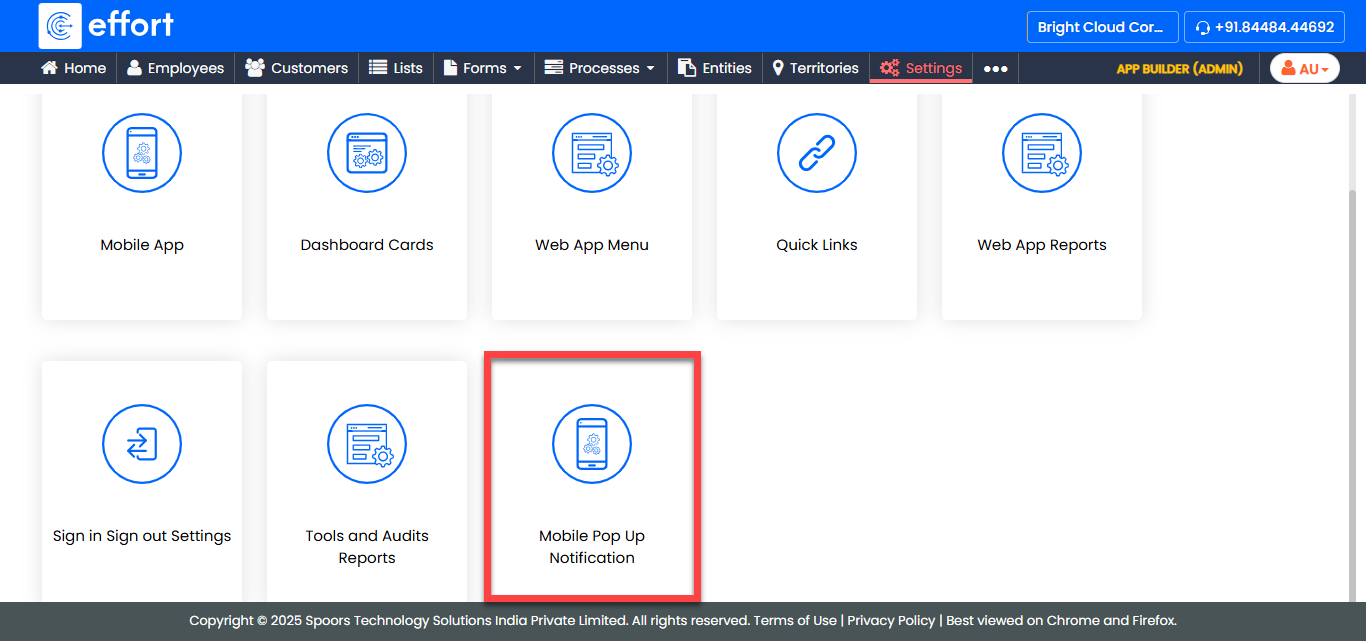Expand the Forms dropdown menu
This screenshot has height=641, width=1366.
[x=483, y=68]
